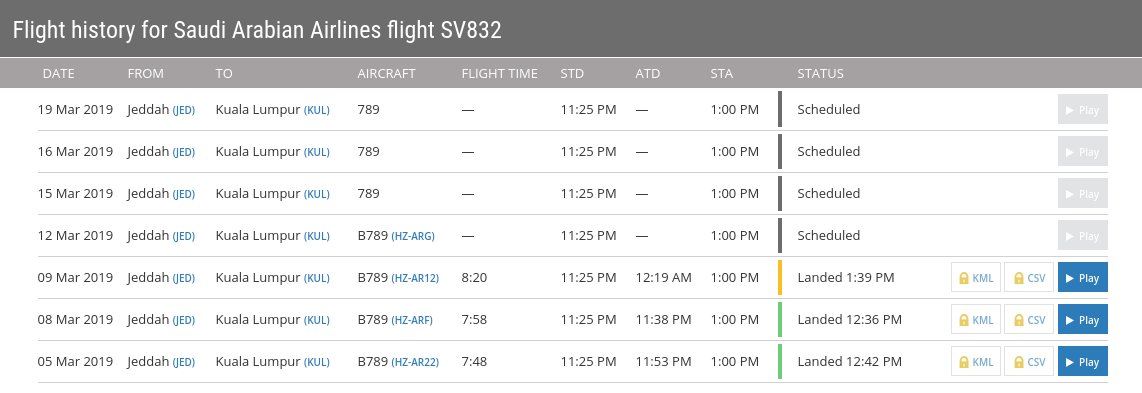Download KML for 09 Mar 2019 flight
Viewport: 1142px width, 393px height.
tap(976, 277)
